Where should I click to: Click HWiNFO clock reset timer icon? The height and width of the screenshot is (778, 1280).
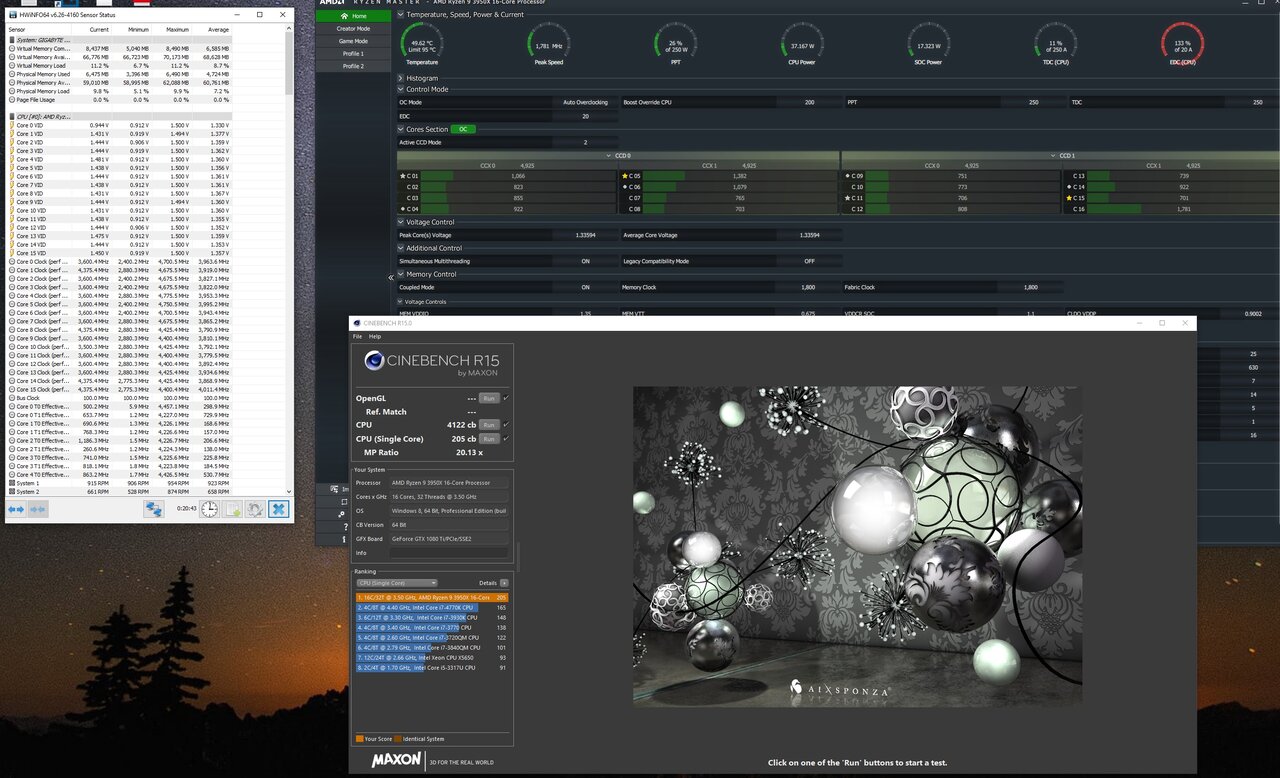click(x=209, y=509)
